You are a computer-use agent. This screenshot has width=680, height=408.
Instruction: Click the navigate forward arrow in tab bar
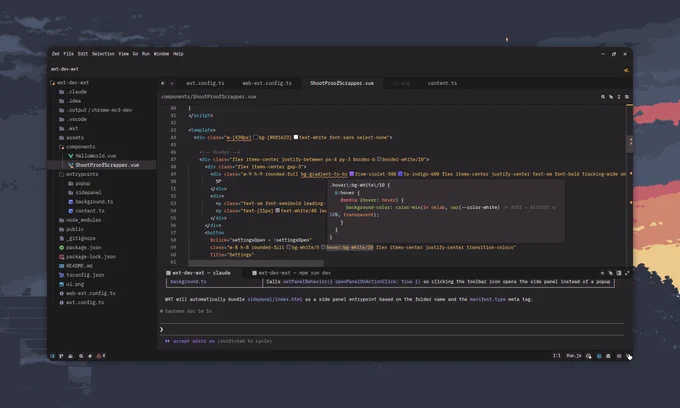pos(172,83)
